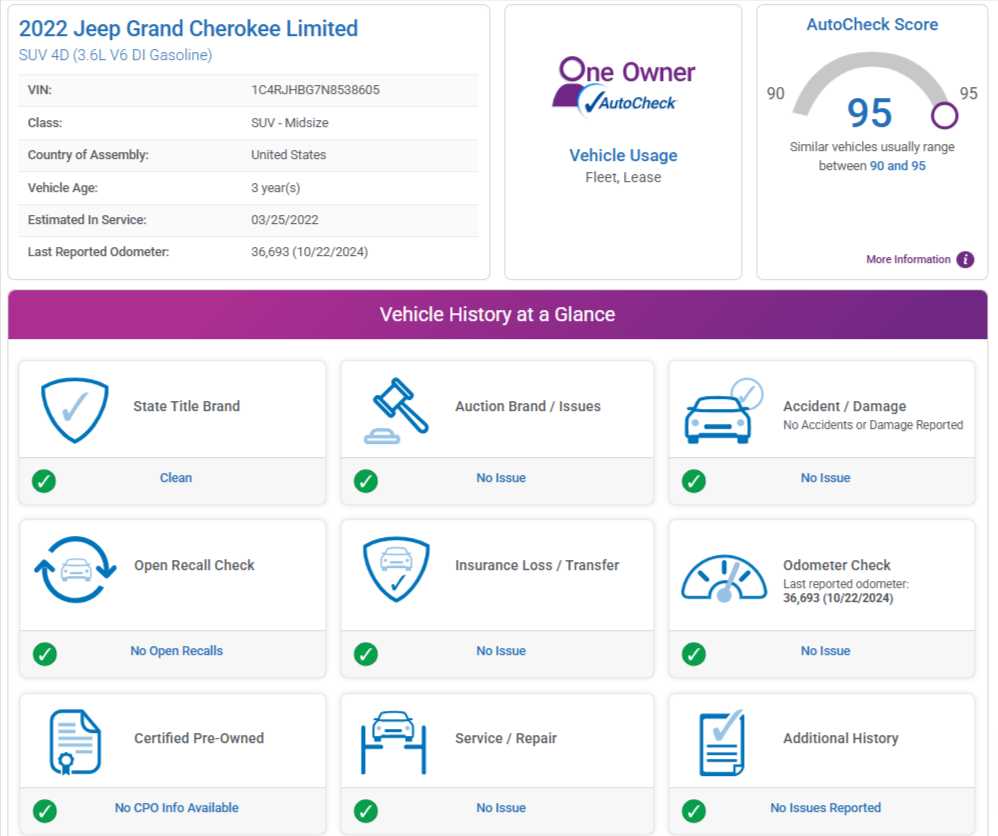Click green check in Service / Repair card

[366, 811]
